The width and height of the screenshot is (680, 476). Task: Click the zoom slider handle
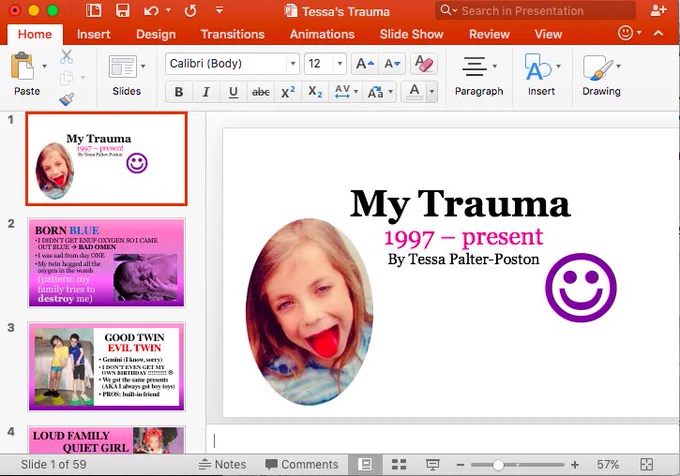[498, 465]
